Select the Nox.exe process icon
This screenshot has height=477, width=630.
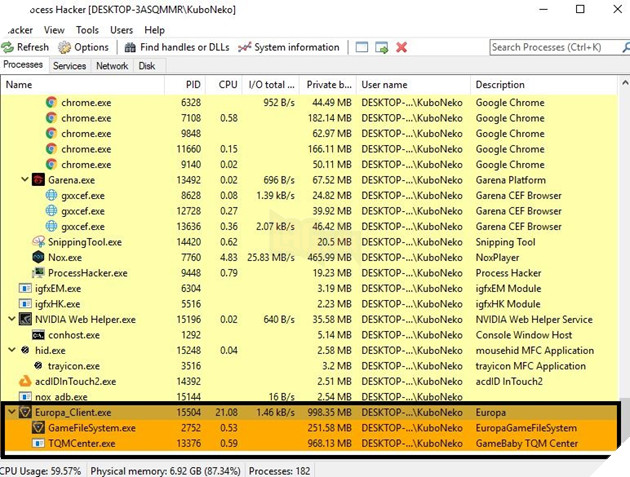39,257
